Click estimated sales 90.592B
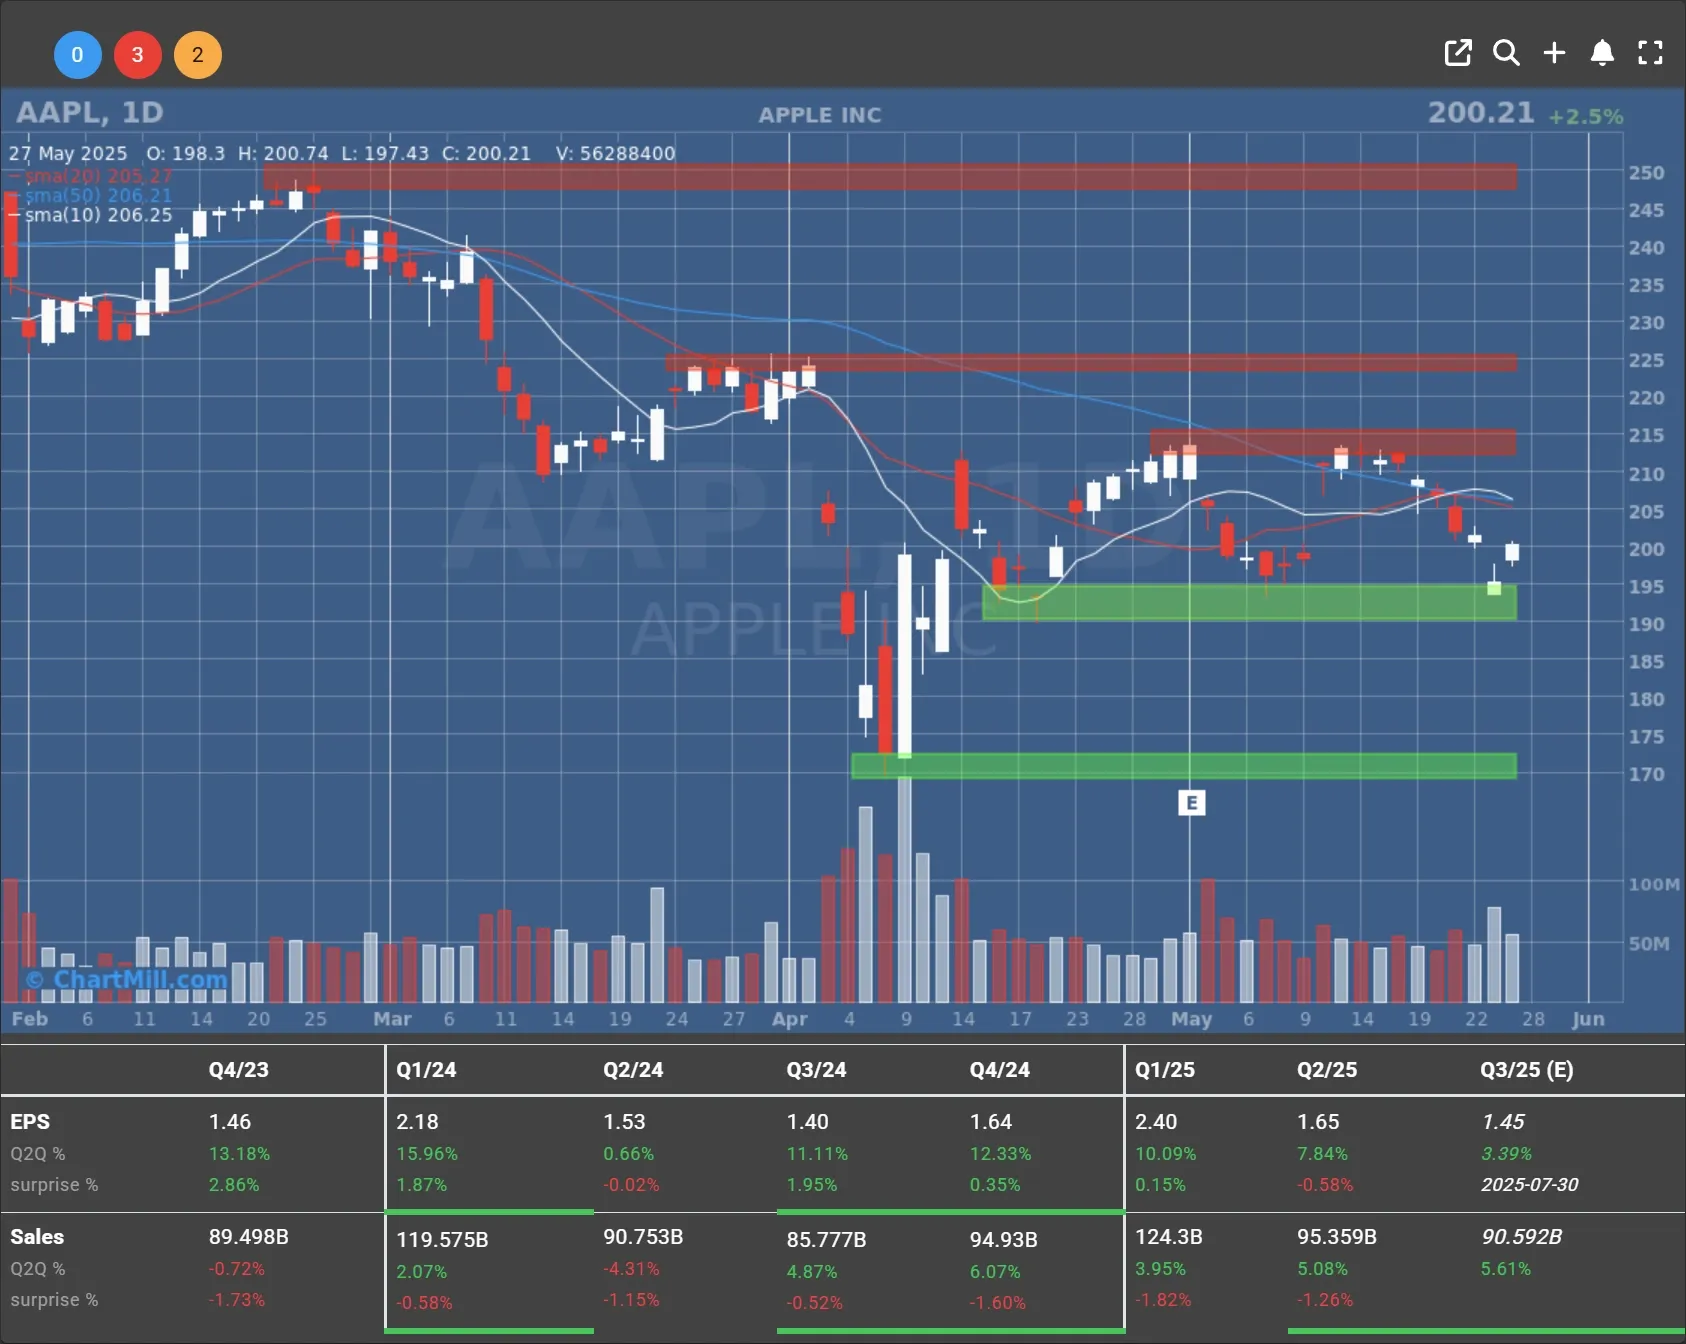The width and height of the screenshot is (1686, 1344). click(x=1521, y=1237)
